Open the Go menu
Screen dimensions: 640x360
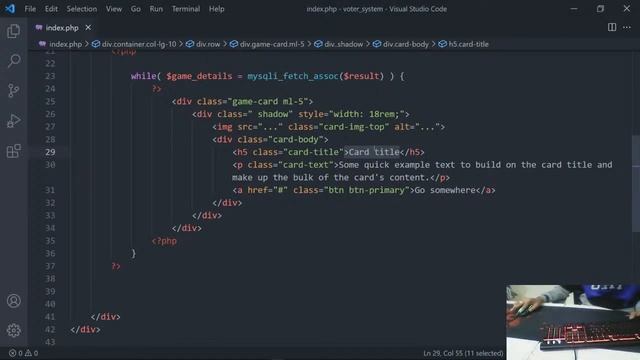[x=136, y=9]
